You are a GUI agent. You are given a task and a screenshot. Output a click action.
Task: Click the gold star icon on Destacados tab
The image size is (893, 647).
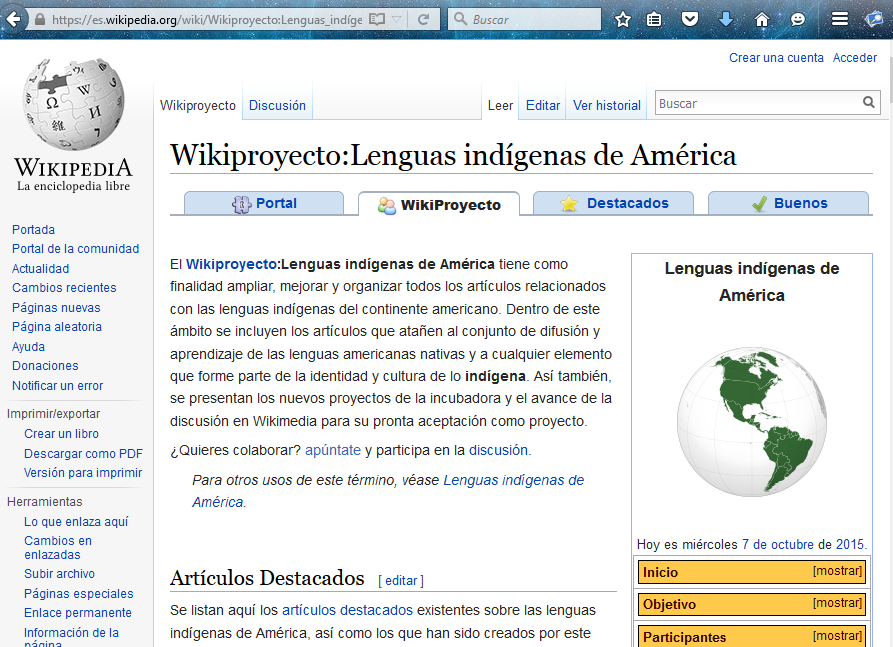[568, 203]
